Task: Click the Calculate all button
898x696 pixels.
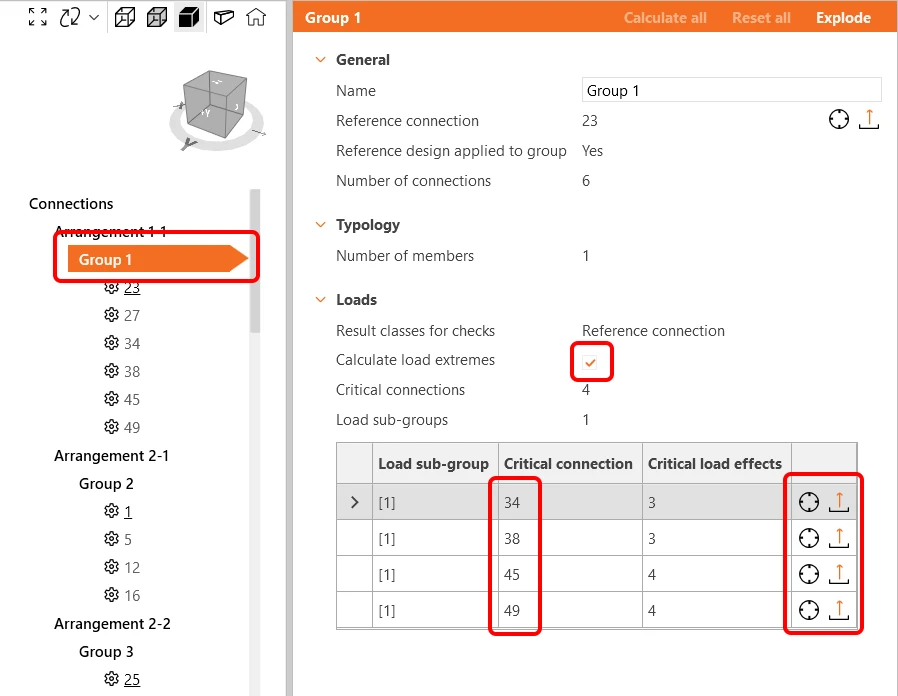Action: click(665, 18)
